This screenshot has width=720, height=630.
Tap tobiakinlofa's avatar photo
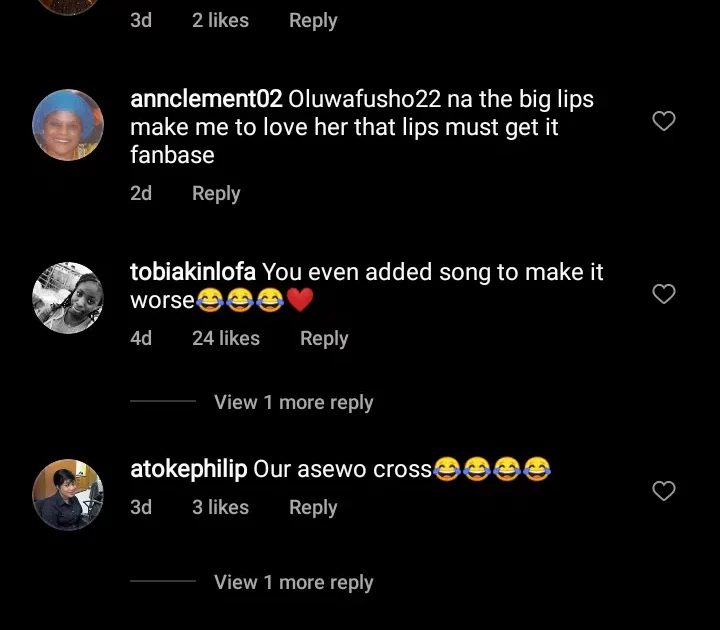coord(68,297)
